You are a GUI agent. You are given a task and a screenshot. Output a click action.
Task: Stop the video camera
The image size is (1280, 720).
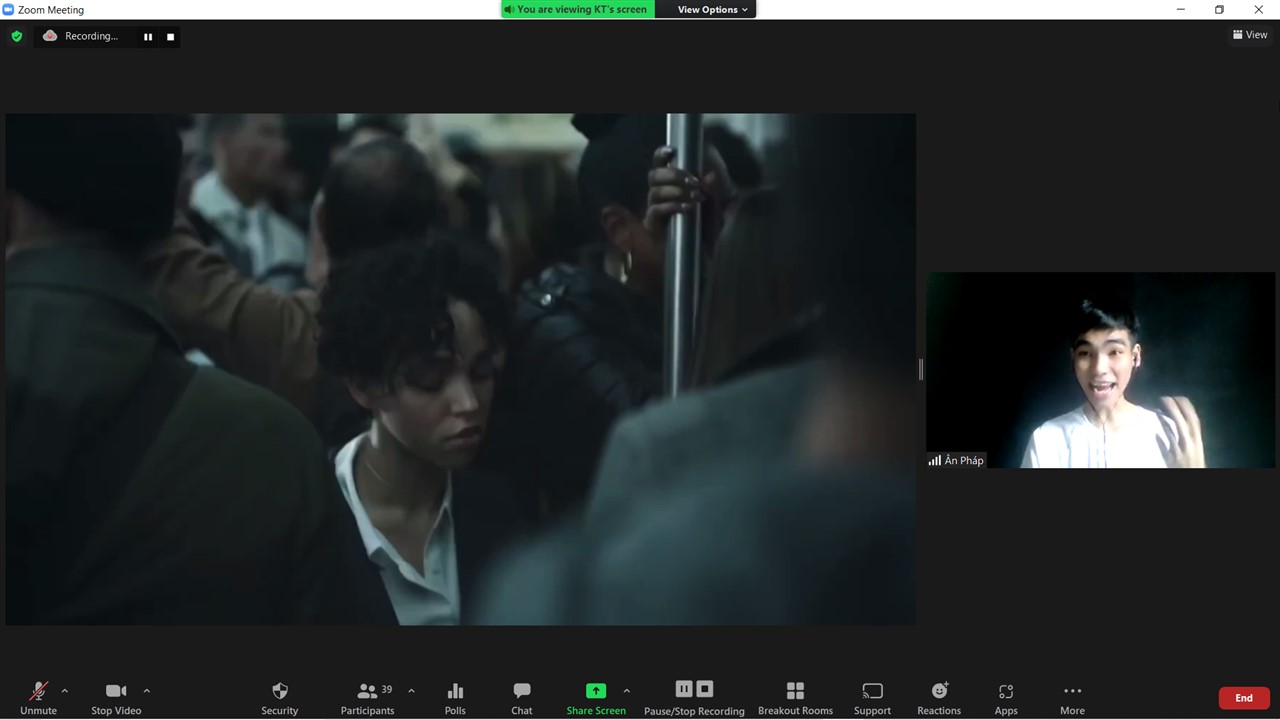click(x=116, y=697)
